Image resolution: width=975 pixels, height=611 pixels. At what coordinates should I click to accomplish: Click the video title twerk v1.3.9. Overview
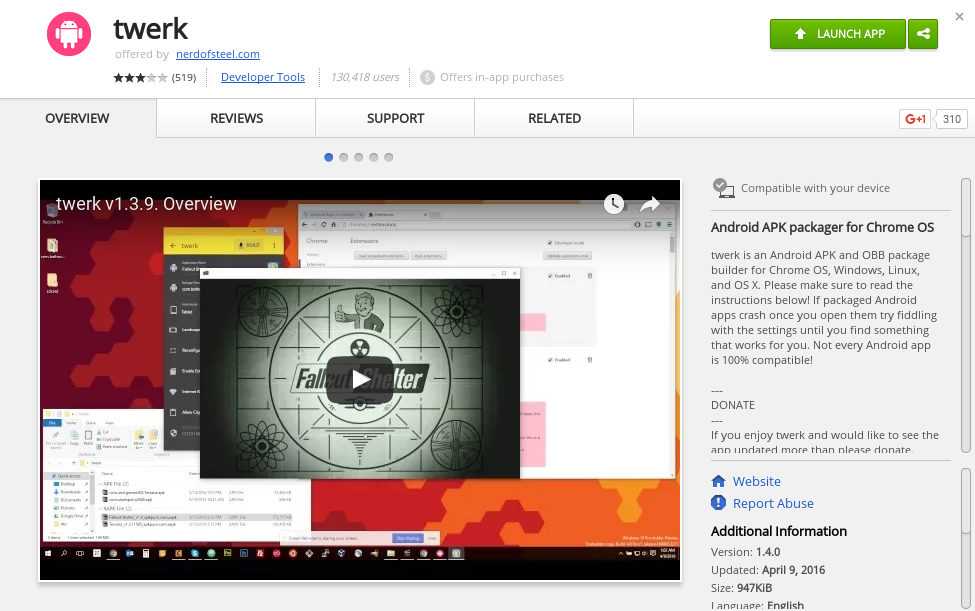(146, 204)
